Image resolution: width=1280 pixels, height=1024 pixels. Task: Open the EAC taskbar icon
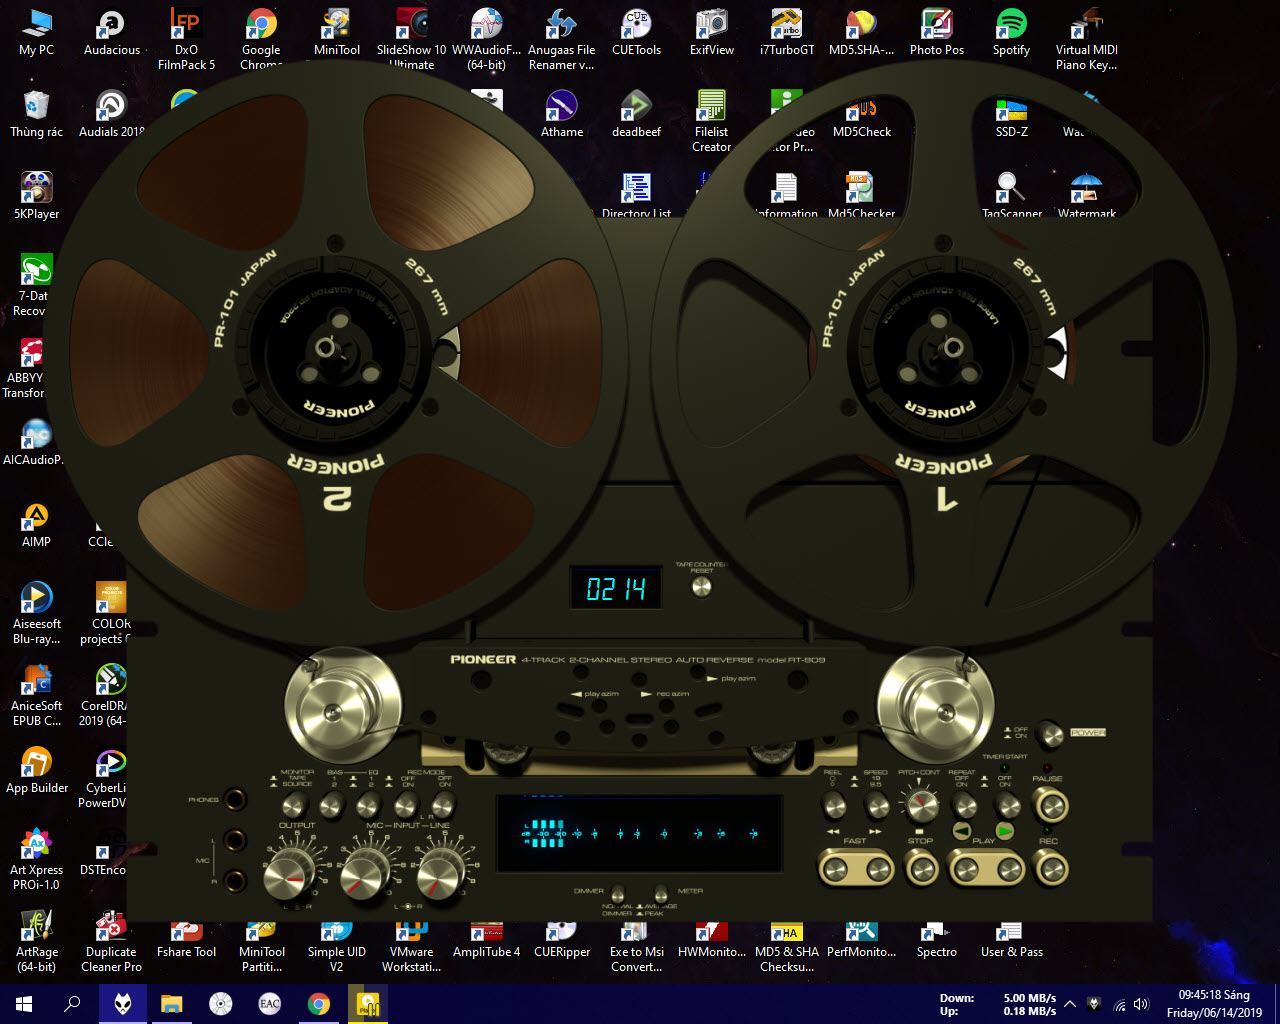(270, 1004)
